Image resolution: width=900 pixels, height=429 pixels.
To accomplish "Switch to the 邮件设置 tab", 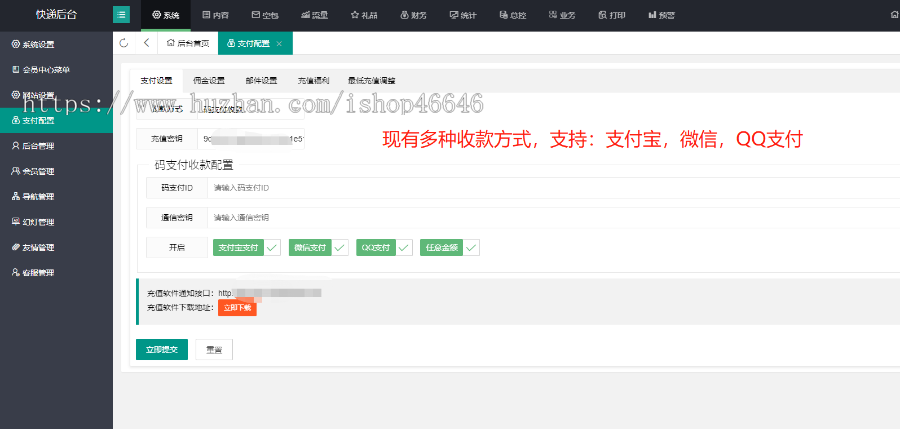I will pos(261,81).
